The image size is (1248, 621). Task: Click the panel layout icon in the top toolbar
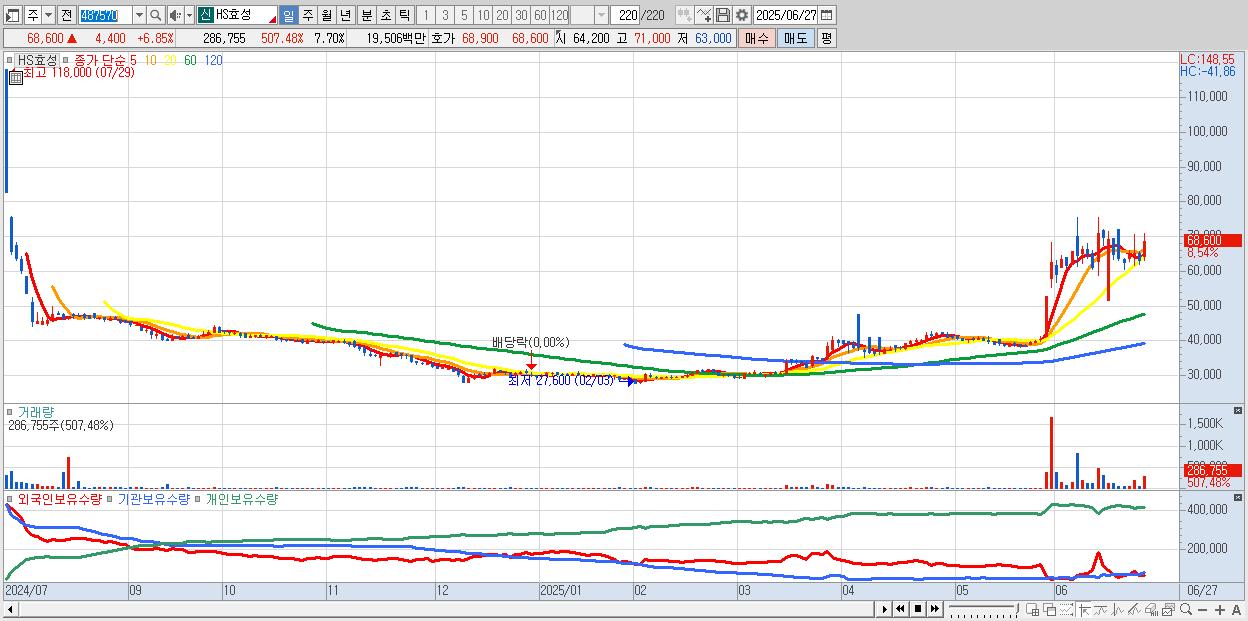(13, 15)
